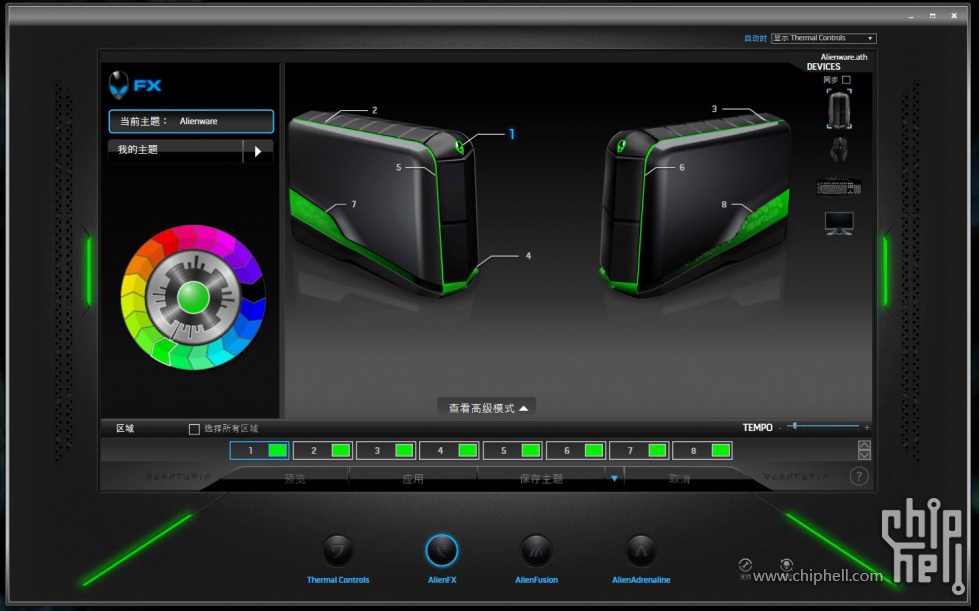Click the 区域 zones label
The height and width of the screenshot is (611, 979).
[x=125, y=428]
